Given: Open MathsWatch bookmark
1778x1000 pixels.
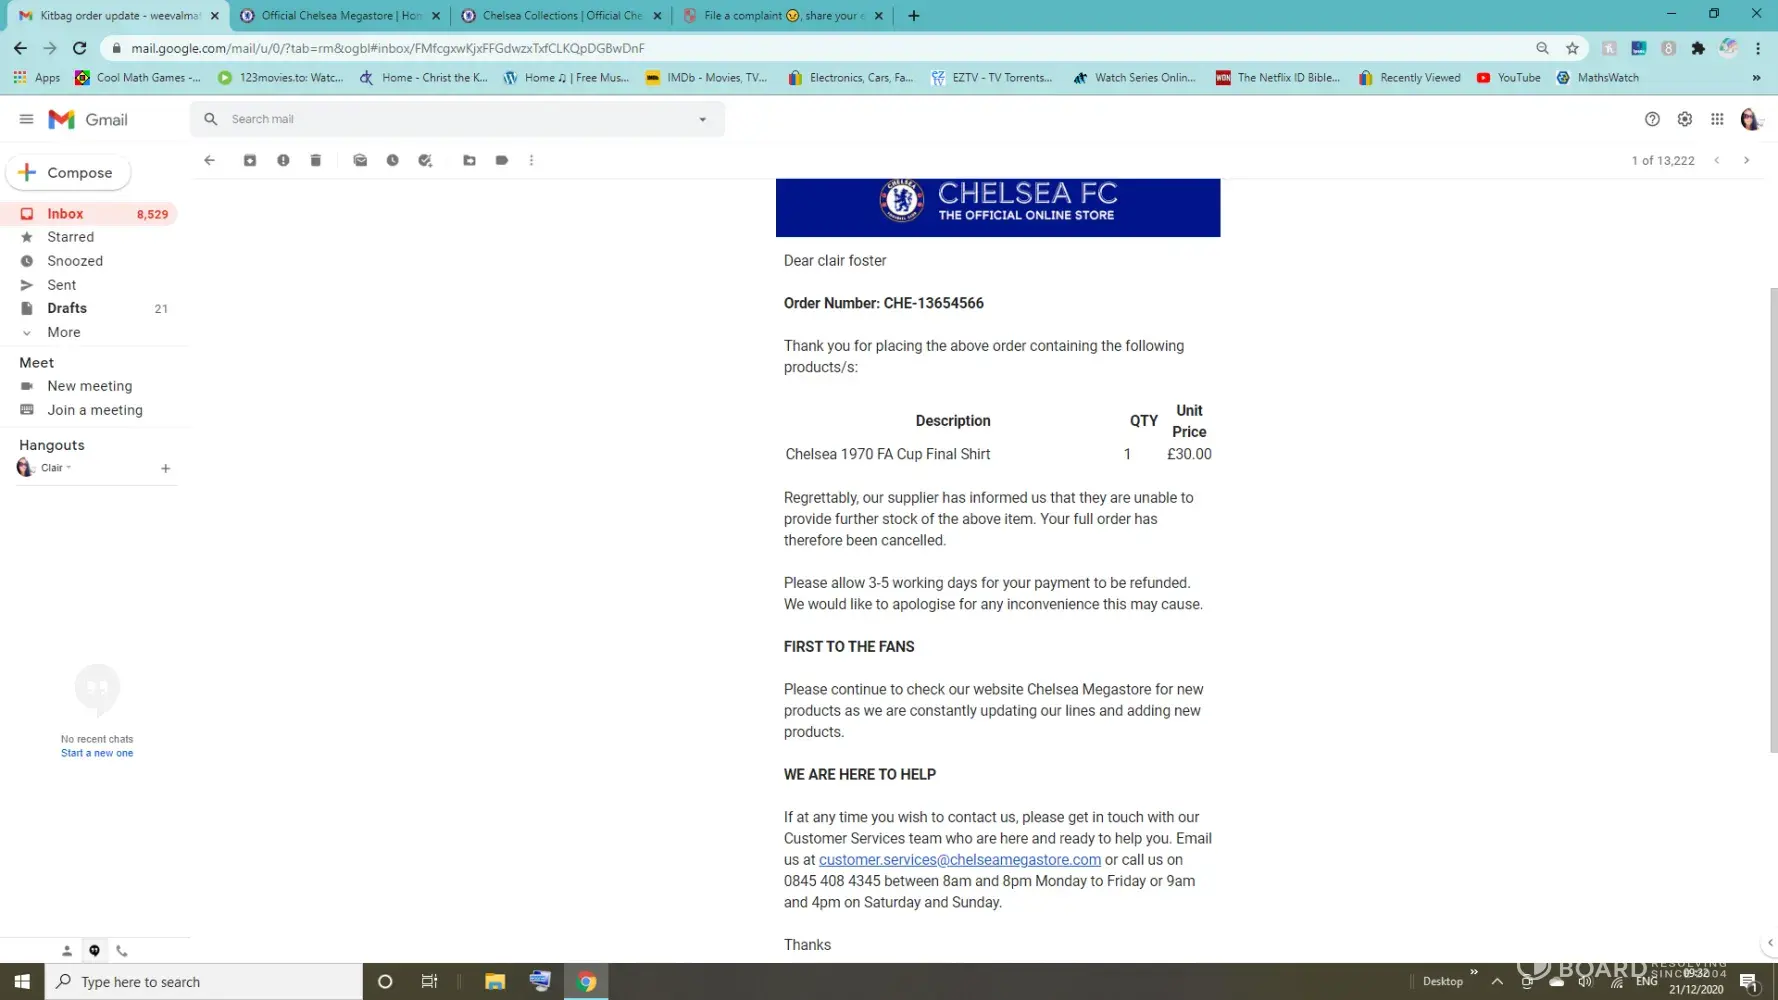Looking at the screenshot, I should pos(1597,78).
